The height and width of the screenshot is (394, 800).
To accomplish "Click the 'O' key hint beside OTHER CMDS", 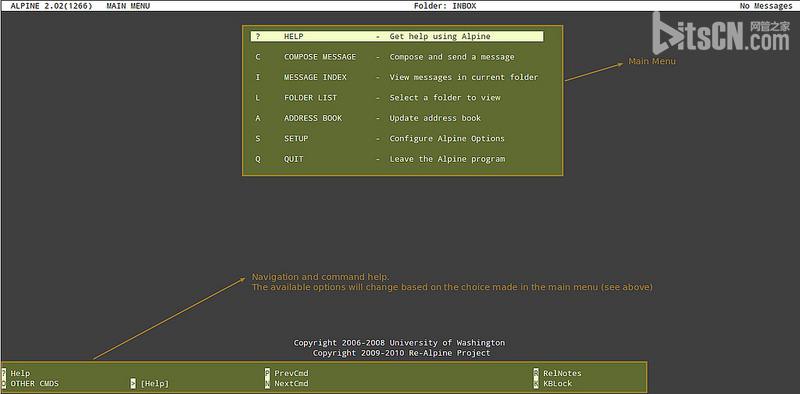I will coord(4,383).
